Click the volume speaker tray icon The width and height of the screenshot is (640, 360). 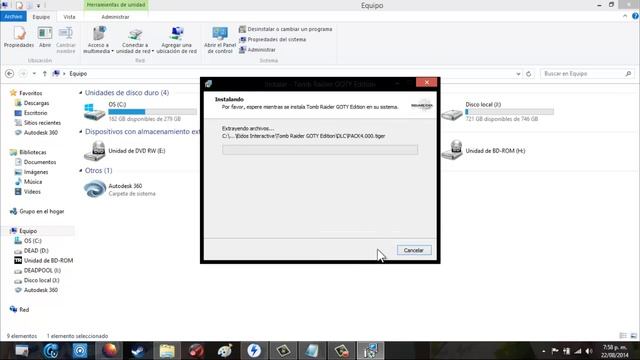click(589, 351)
